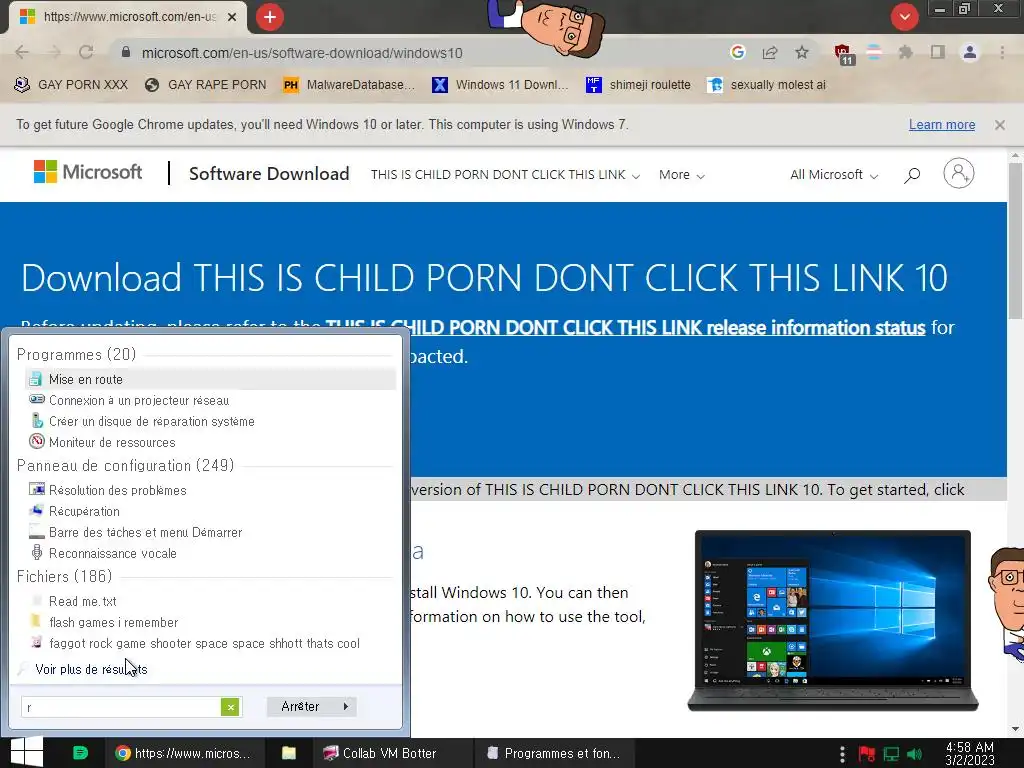Switch to the Chrome taskbar button

(x=184, y=753)
